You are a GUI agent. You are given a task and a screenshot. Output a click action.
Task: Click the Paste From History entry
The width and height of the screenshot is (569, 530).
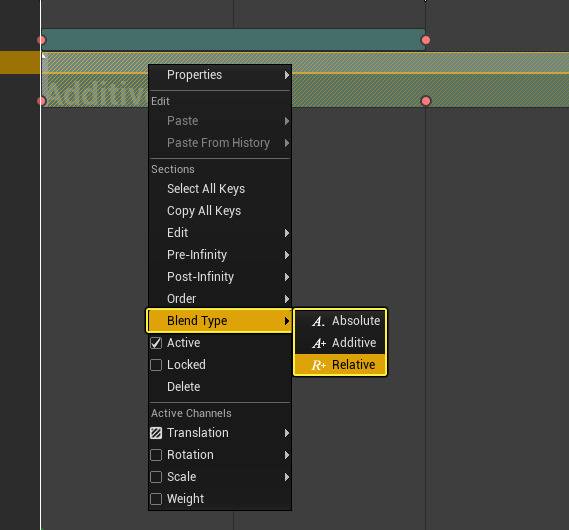[x=220, y=143]
